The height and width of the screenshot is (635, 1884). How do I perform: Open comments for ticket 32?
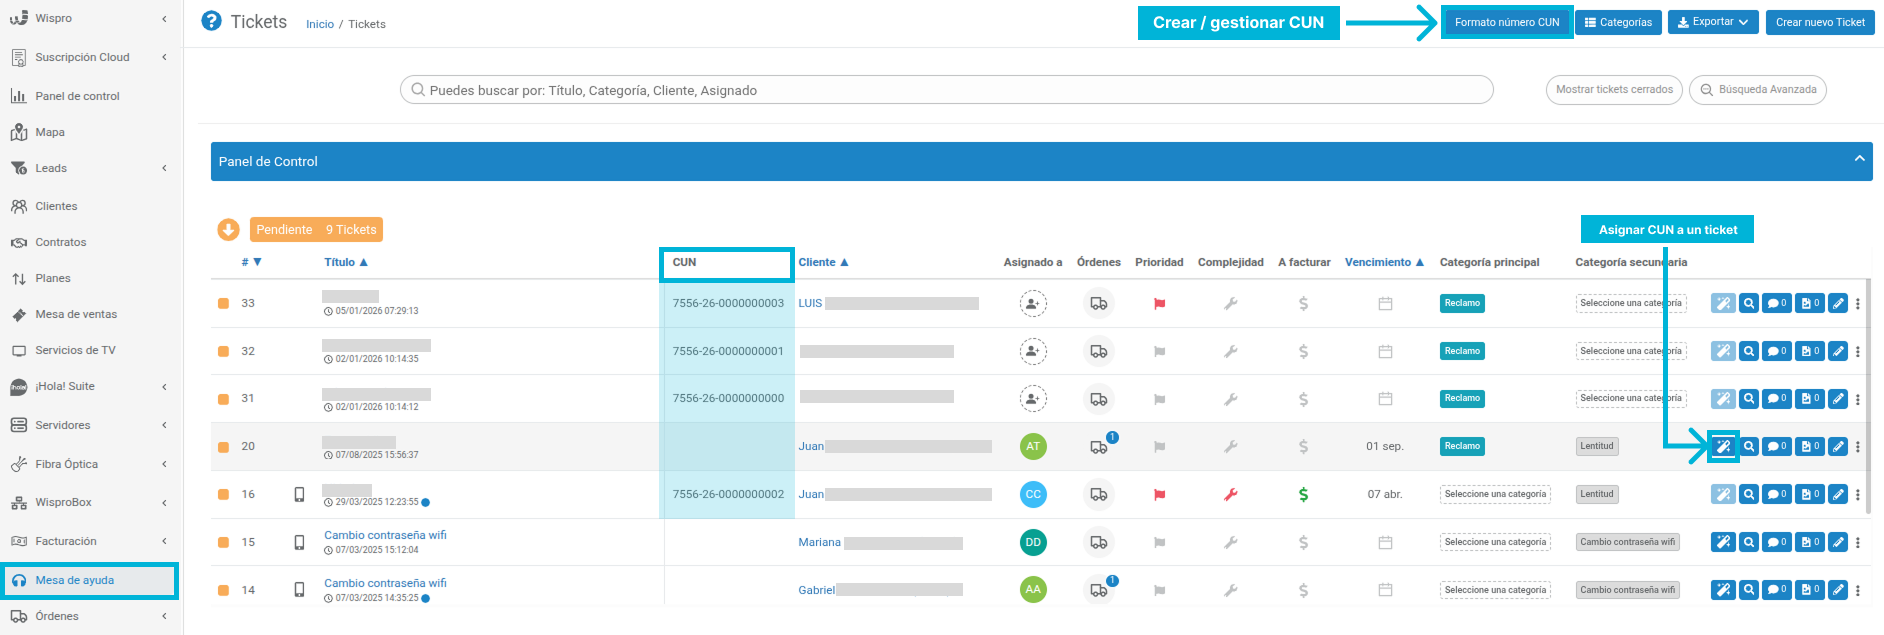pos(1777,351)
